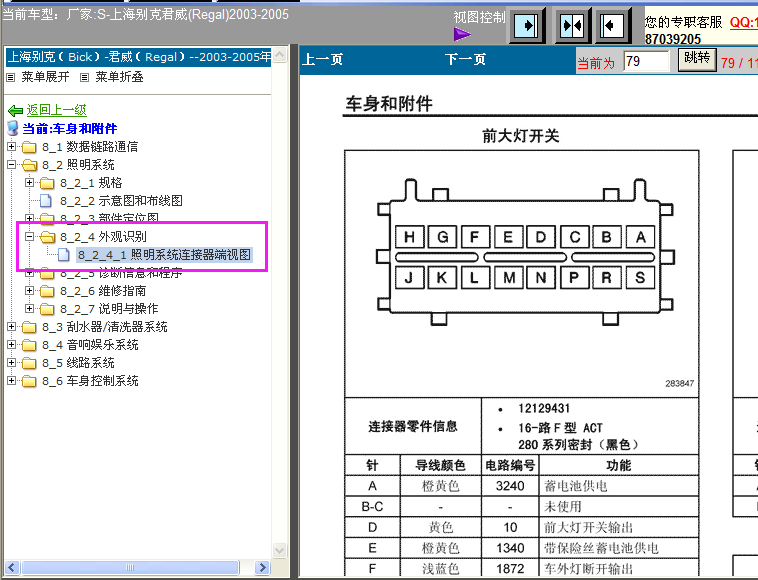Select the 8_2_4 外观识别 label
The height and width of the screenshot is (580, 758).
(103, 237)
